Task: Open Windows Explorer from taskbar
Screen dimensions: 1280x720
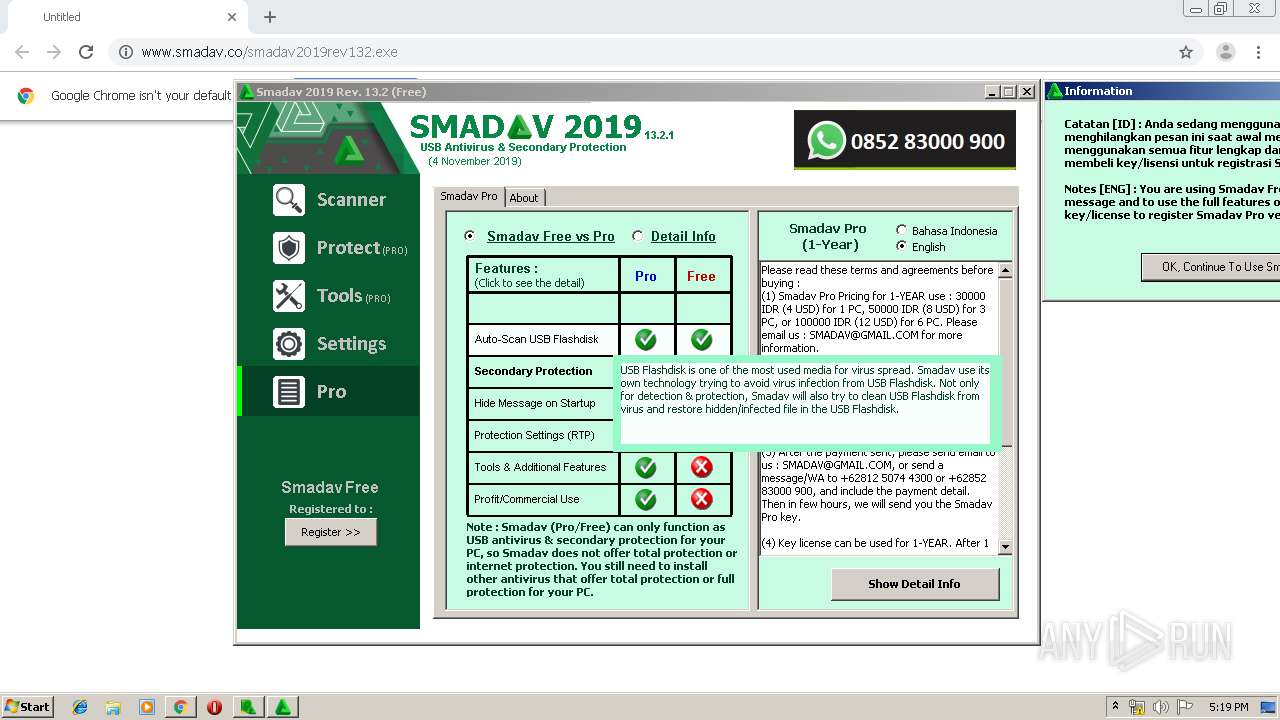Action: tap(113, 707)
